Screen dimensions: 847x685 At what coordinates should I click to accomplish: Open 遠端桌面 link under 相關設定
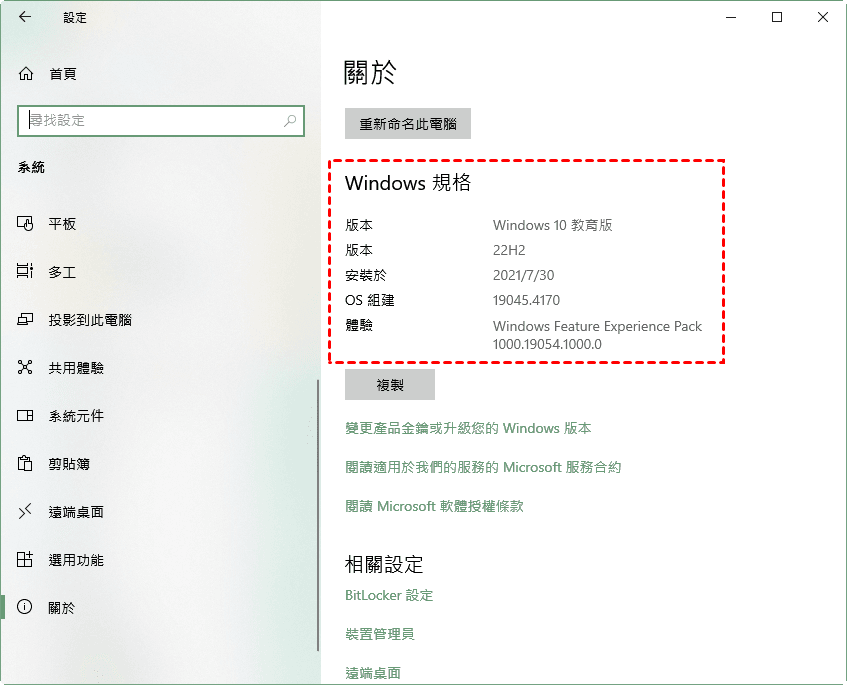click(373, 673)
